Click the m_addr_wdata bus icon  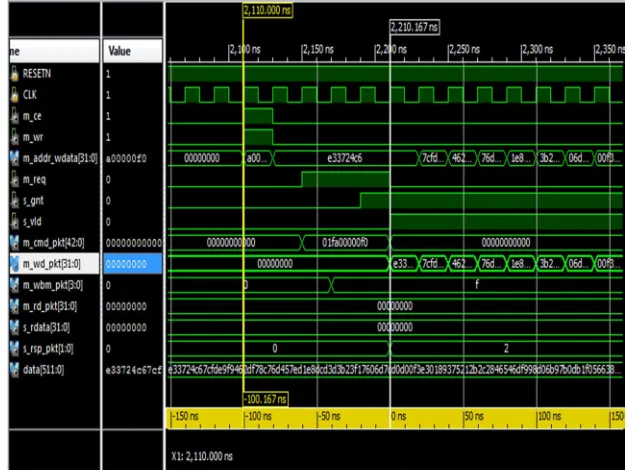pos(14,158)
